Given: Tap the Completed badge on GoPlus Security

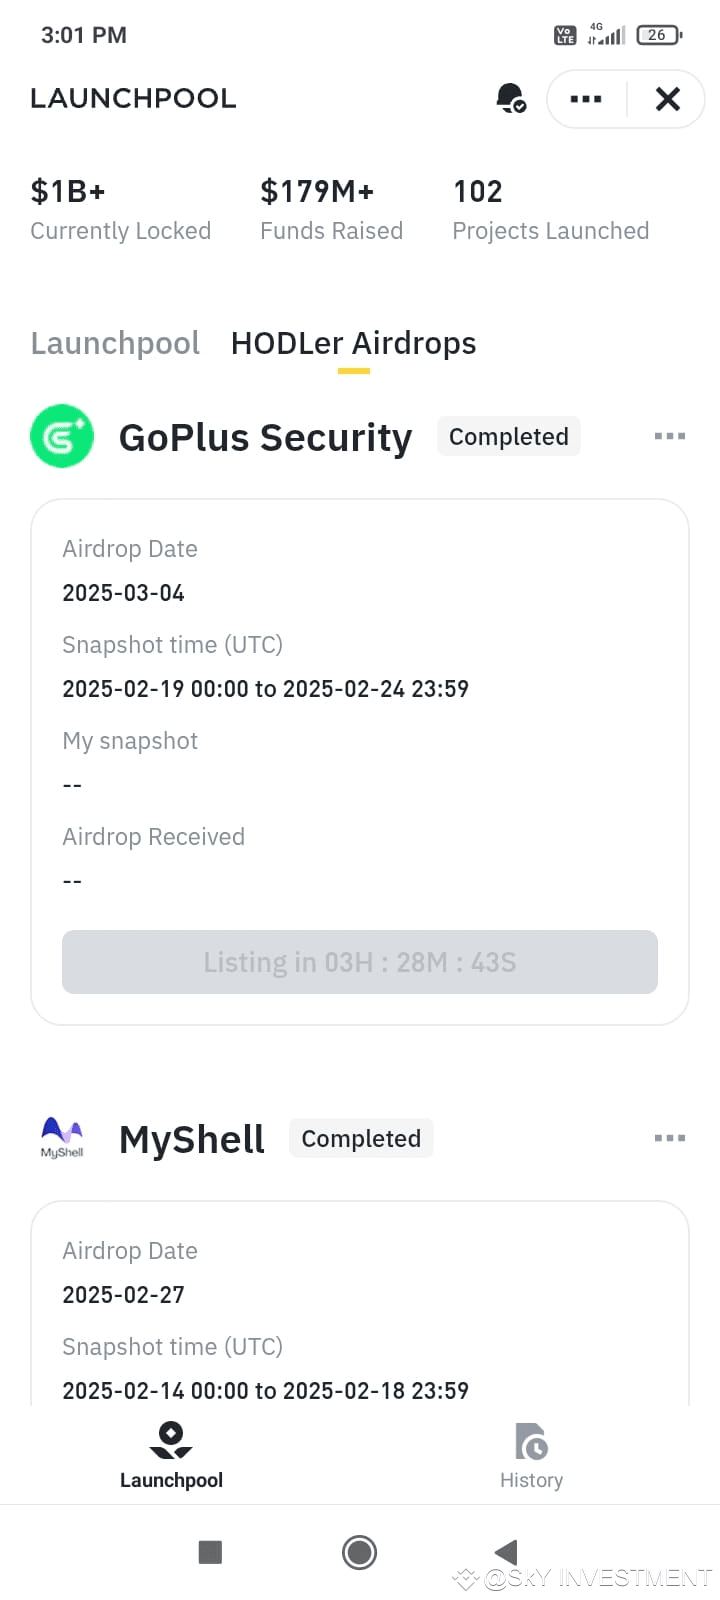Looking at the screenshot, I should click(x=508, y=436).
